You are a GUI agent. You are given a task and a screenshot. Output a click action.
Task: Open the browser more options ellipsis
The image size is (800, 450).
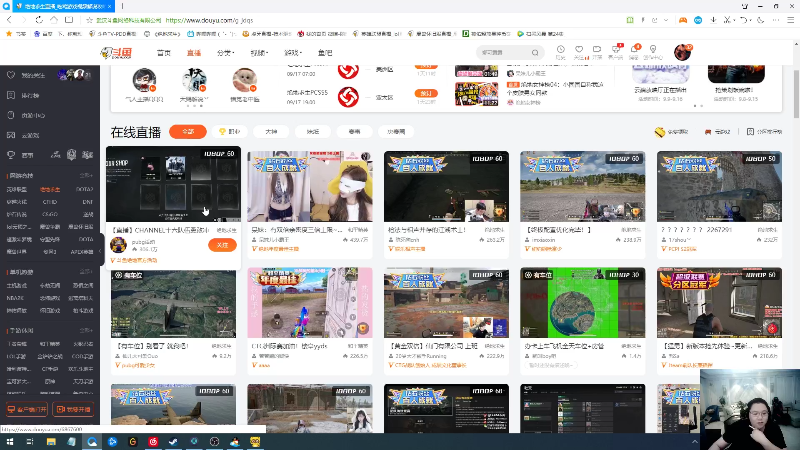tap(776, 20)
